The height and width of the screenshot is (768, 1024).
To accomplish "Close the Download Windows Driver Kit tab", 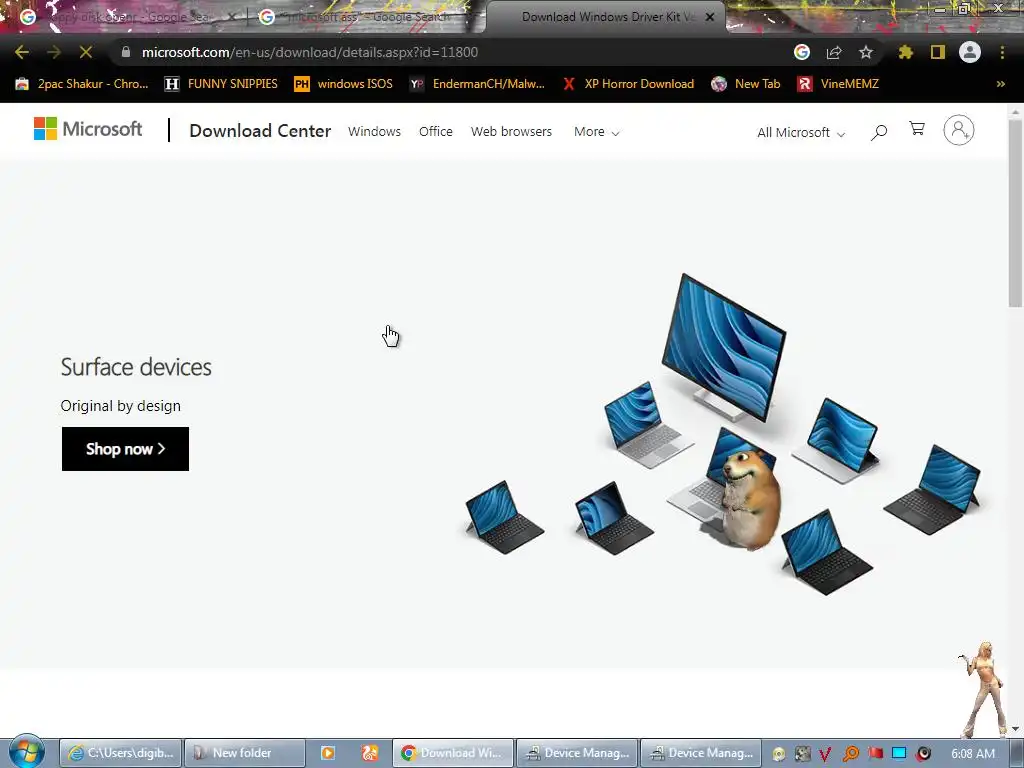I will point(710,17).
